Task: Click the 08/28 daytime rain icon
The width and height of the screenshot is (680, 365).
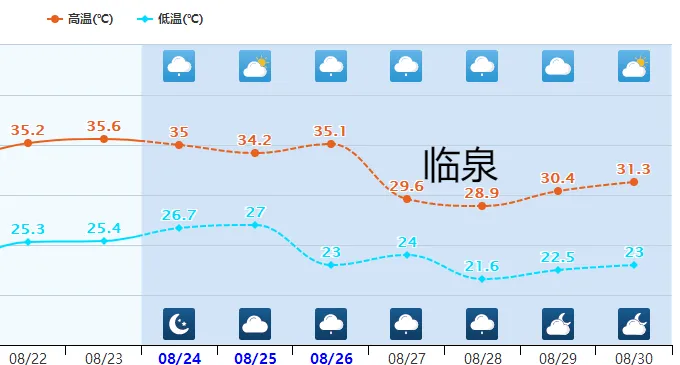Action: point(482,66)
